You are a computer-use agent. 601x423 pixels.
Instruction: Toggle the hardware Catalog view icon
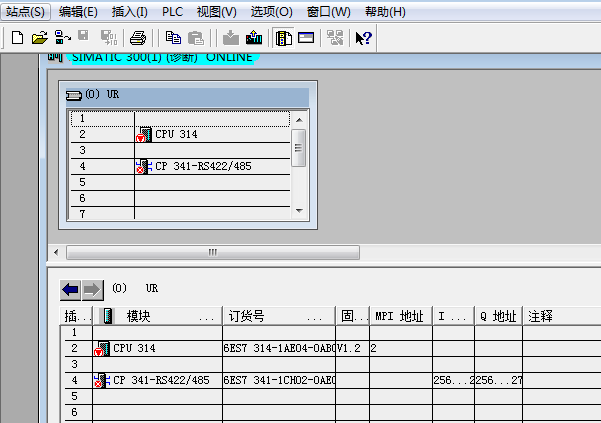coord(284,38)
